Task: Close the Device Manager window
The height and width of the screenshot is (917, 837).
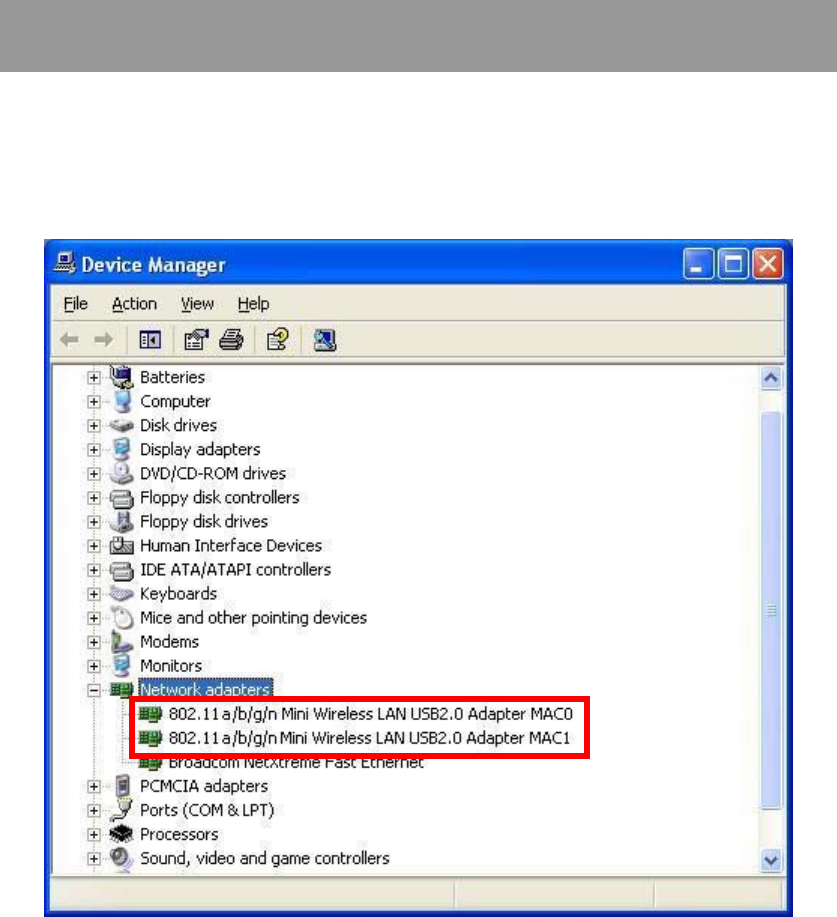Action: coord(768,264)
